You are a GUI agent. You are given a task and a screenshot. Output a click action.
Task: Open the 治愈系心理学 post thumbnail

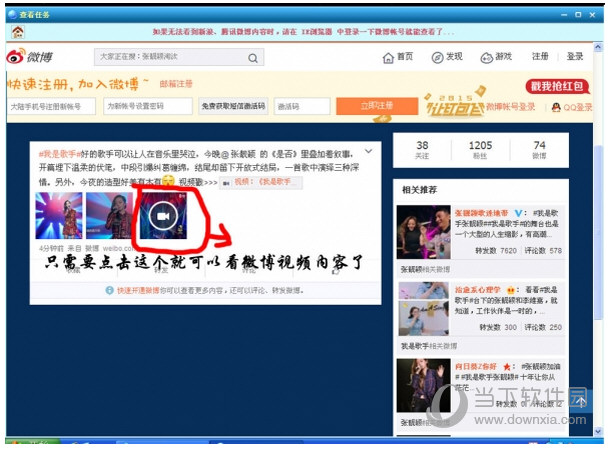[424, 309]
